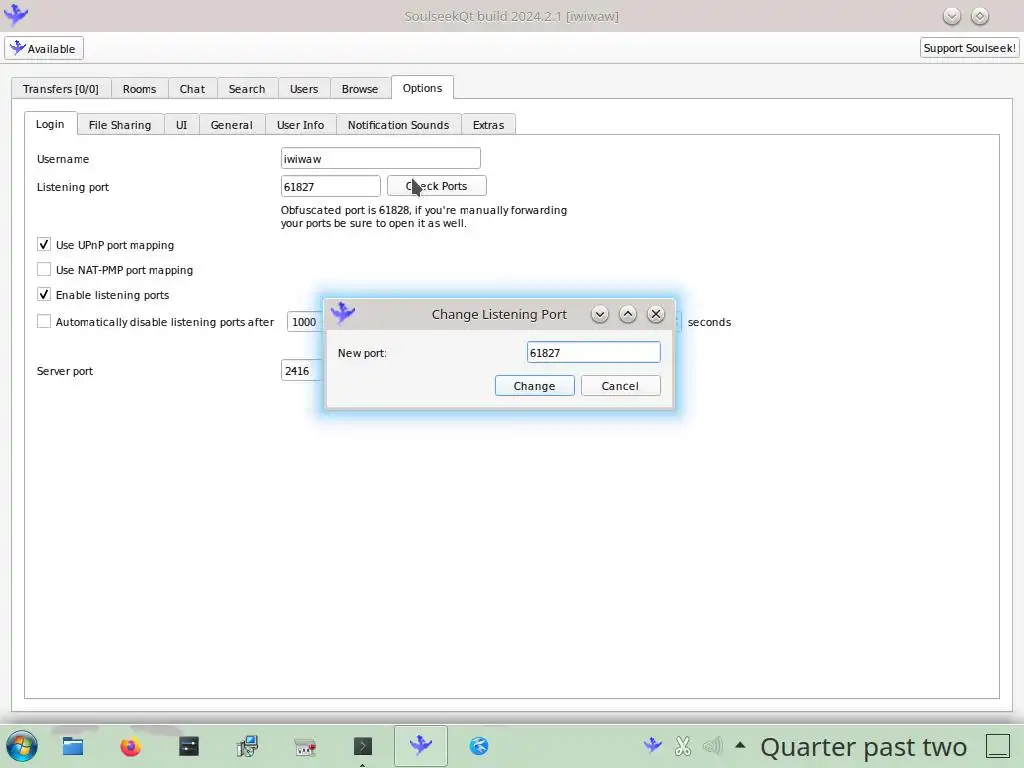Toggle Enable listening ports checkbox
The height and width of the screenshot is (768, 1024).
(x=44, y=294)
